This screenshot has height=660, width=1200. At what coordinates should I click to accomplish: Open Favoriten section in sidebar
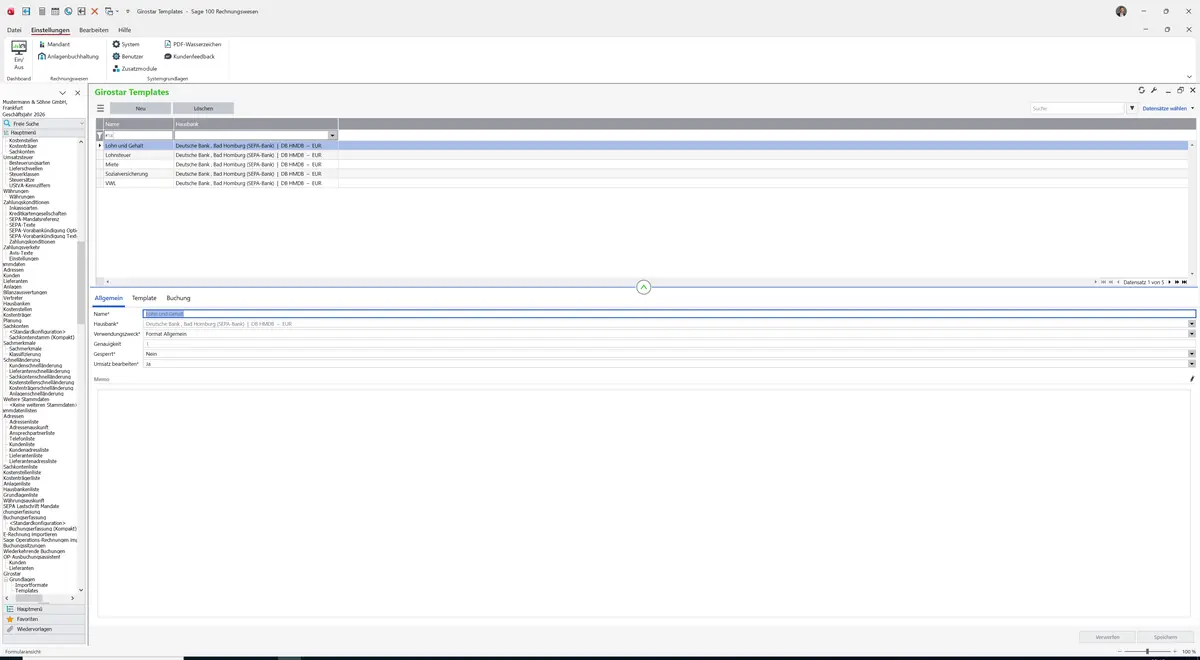[42, 619]
